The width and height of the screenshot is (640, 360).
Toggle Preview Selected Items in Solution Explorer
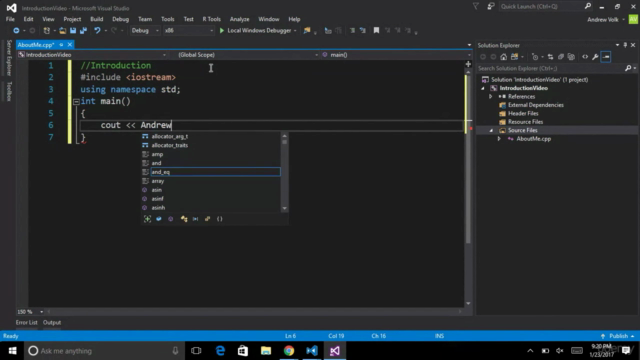coord(606,57)
